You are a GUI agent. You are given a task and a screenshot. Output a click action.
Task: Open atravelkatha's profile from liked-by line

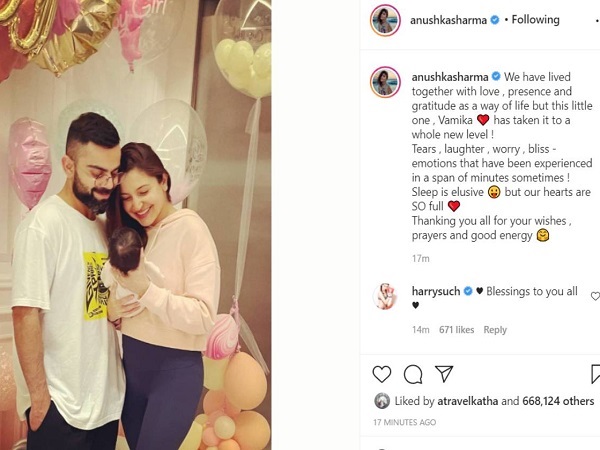tap(468, 401)
